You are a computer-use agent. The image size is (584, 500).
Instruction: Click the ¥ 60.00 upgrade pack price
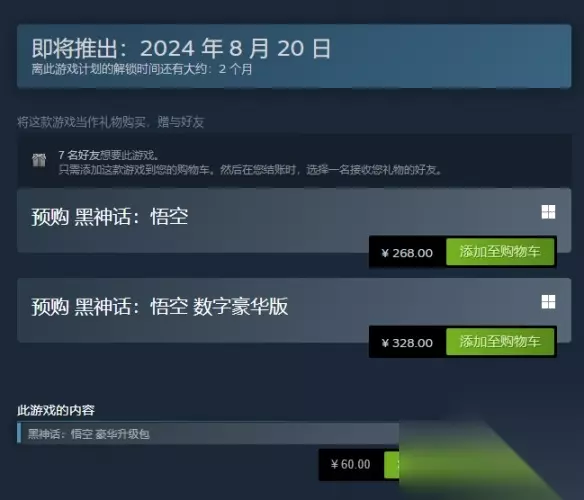pyautogui.click(x=350, y=465)
